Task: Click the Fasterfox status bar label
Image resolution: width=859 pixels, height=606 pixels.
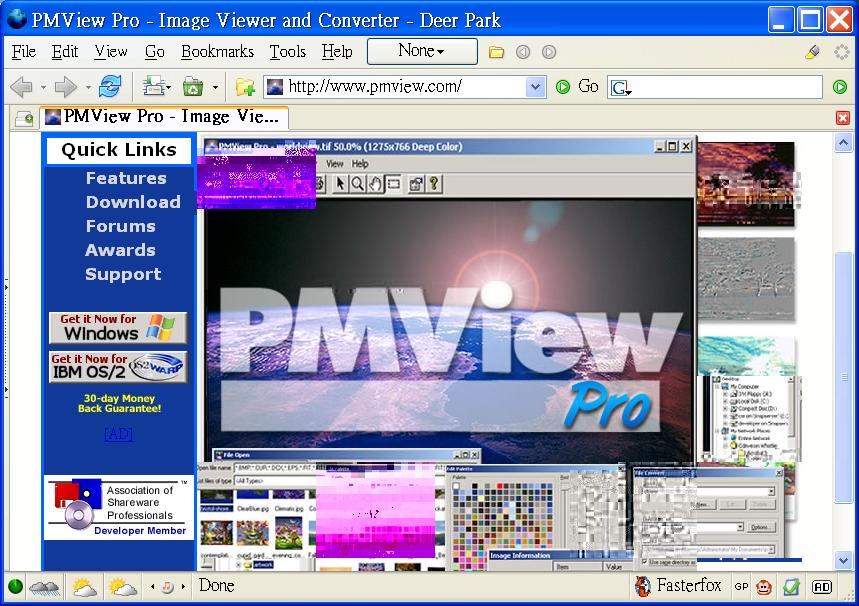Action: (689, 586)
